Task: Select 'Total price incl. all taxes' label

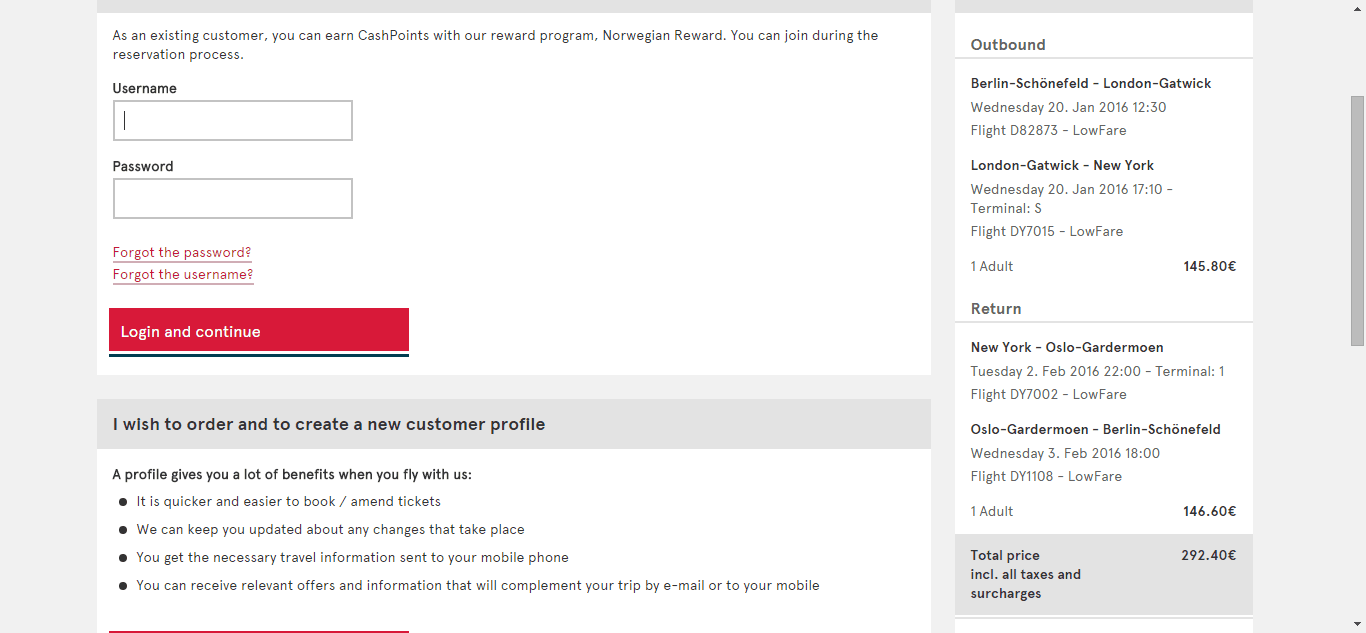Action: [x=1026, y=574]
